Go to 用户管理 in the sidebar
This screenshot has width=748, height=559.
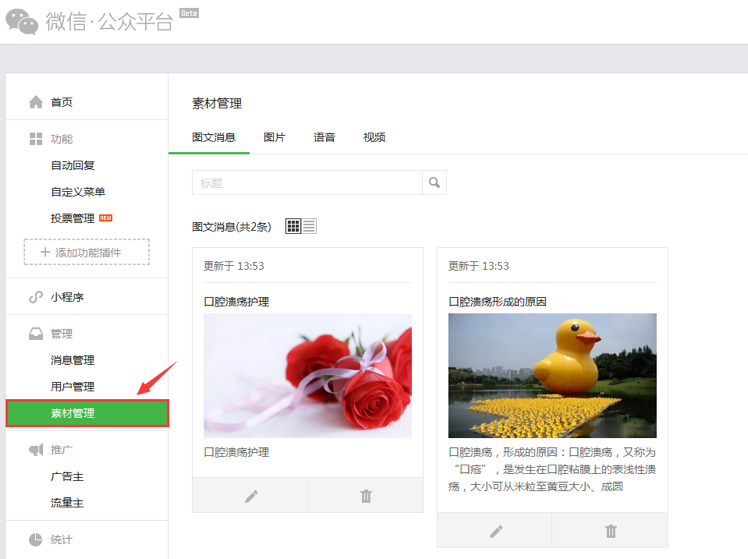(73, 387)
